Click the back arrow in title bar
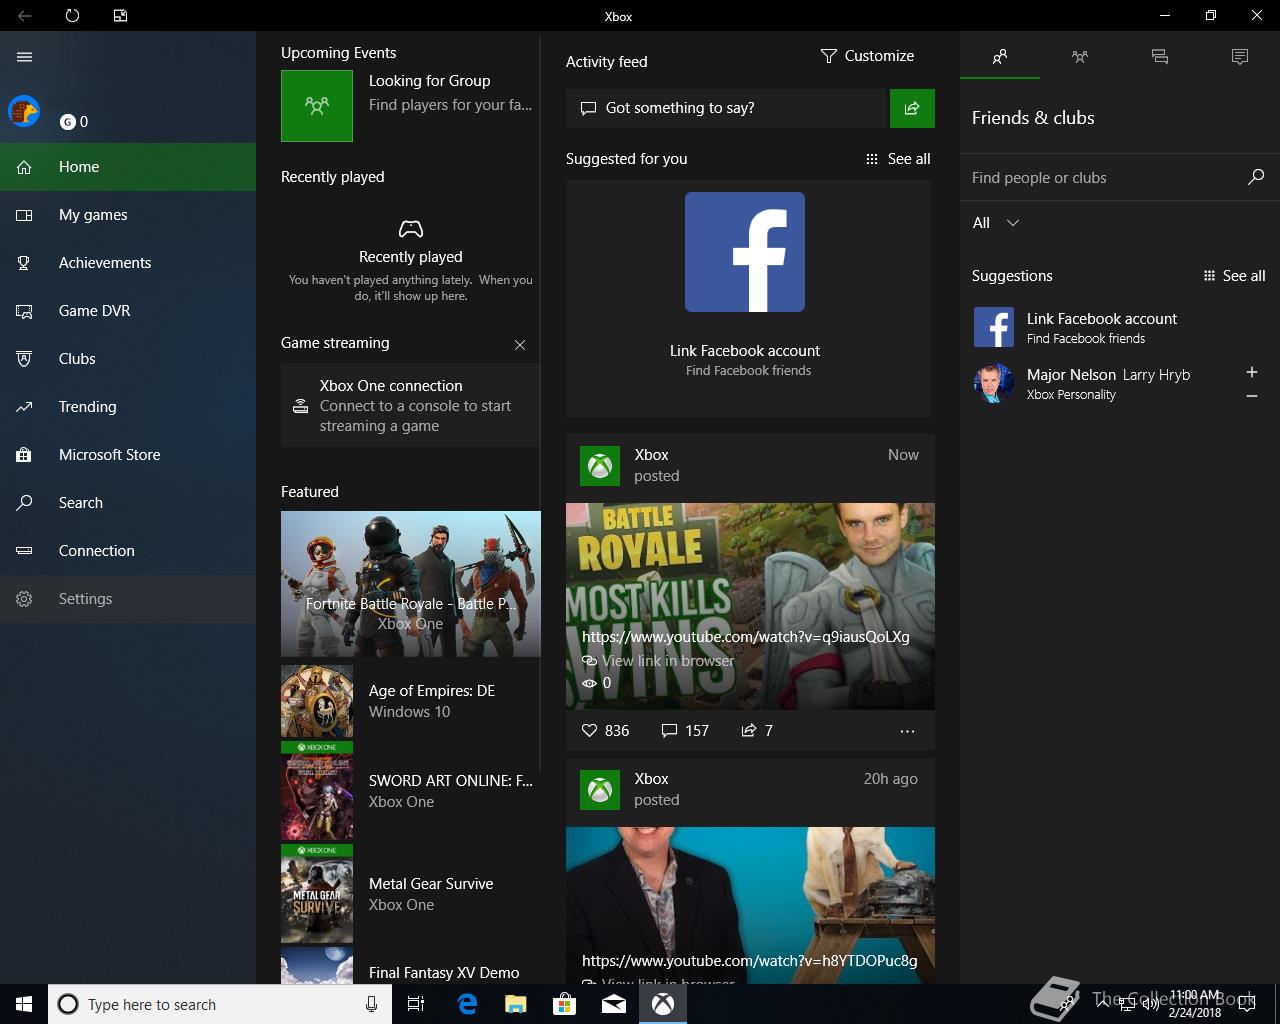Screen dimensions: 1280x1024 pyautogui.click(x=24, y=16)
